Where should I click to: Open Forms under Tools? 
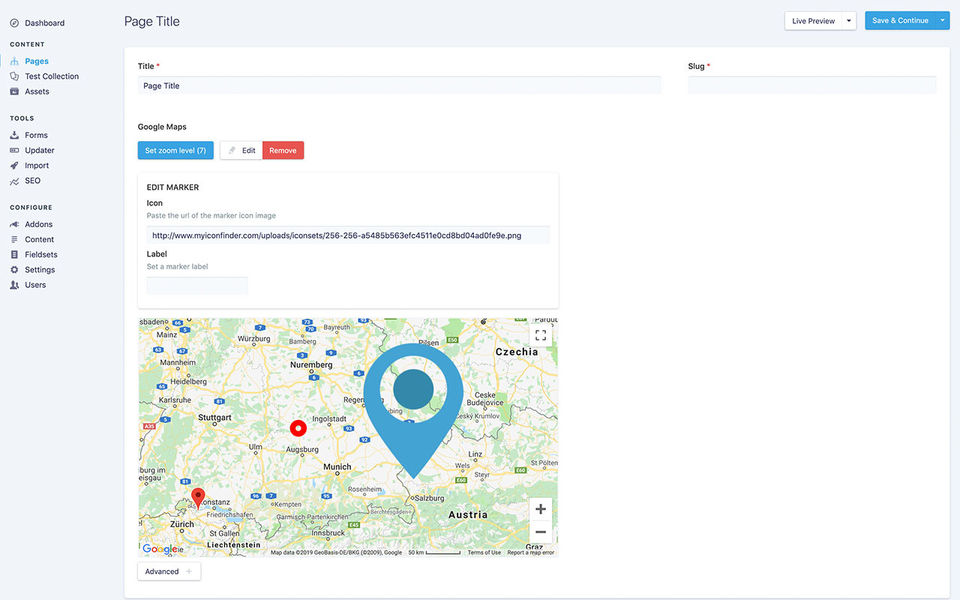point(36,135)
